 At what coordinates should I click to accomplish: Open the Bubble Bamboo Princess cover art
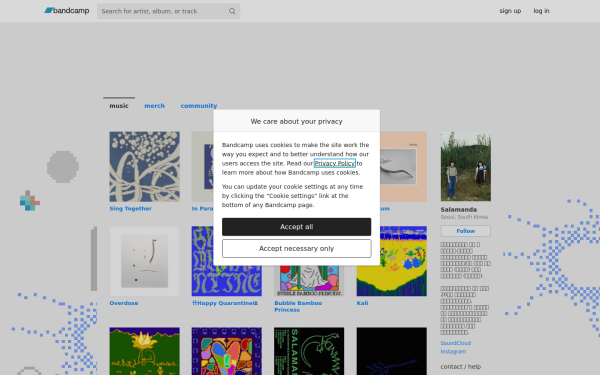pyautogui.click(x=309, y=281)
